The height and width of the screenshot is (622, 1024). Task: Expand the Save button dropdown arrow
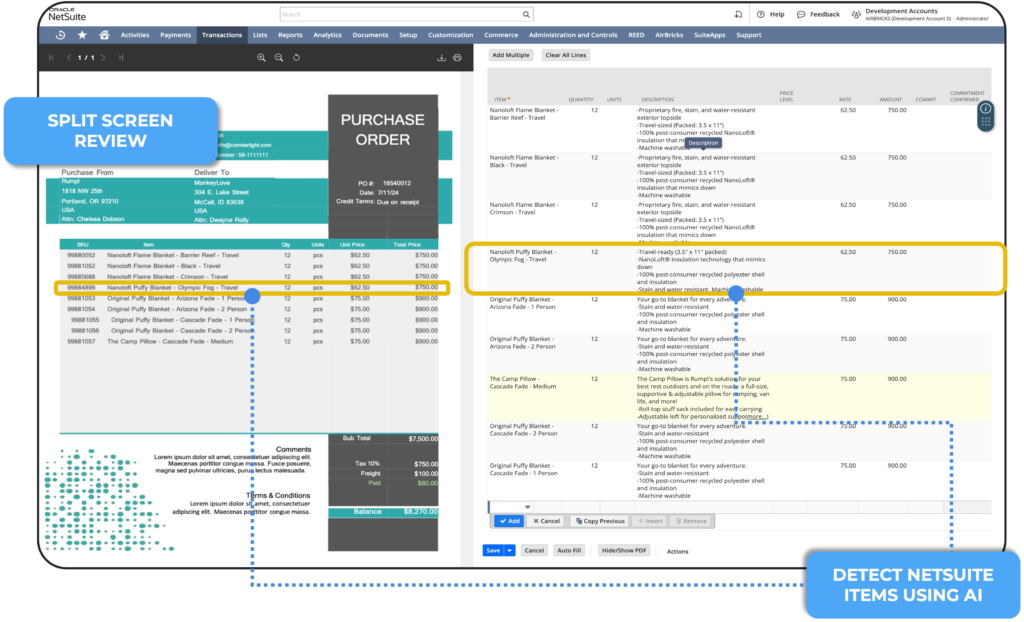[510, 551]
